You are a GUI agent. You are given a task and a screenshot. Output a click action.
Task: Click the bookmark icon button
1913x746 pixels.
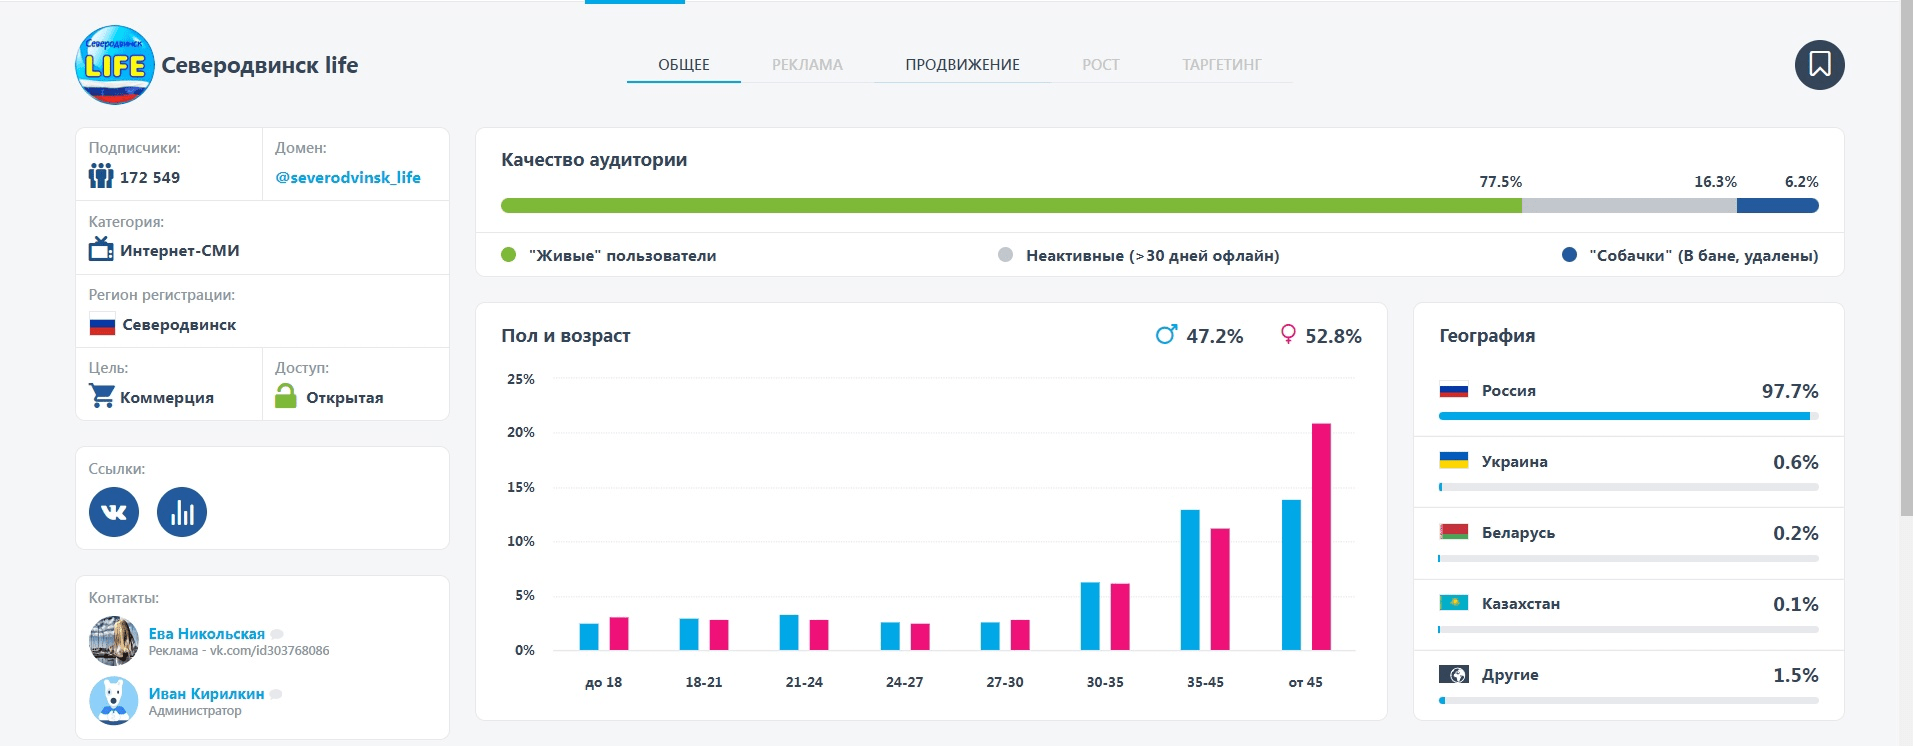1819,65
